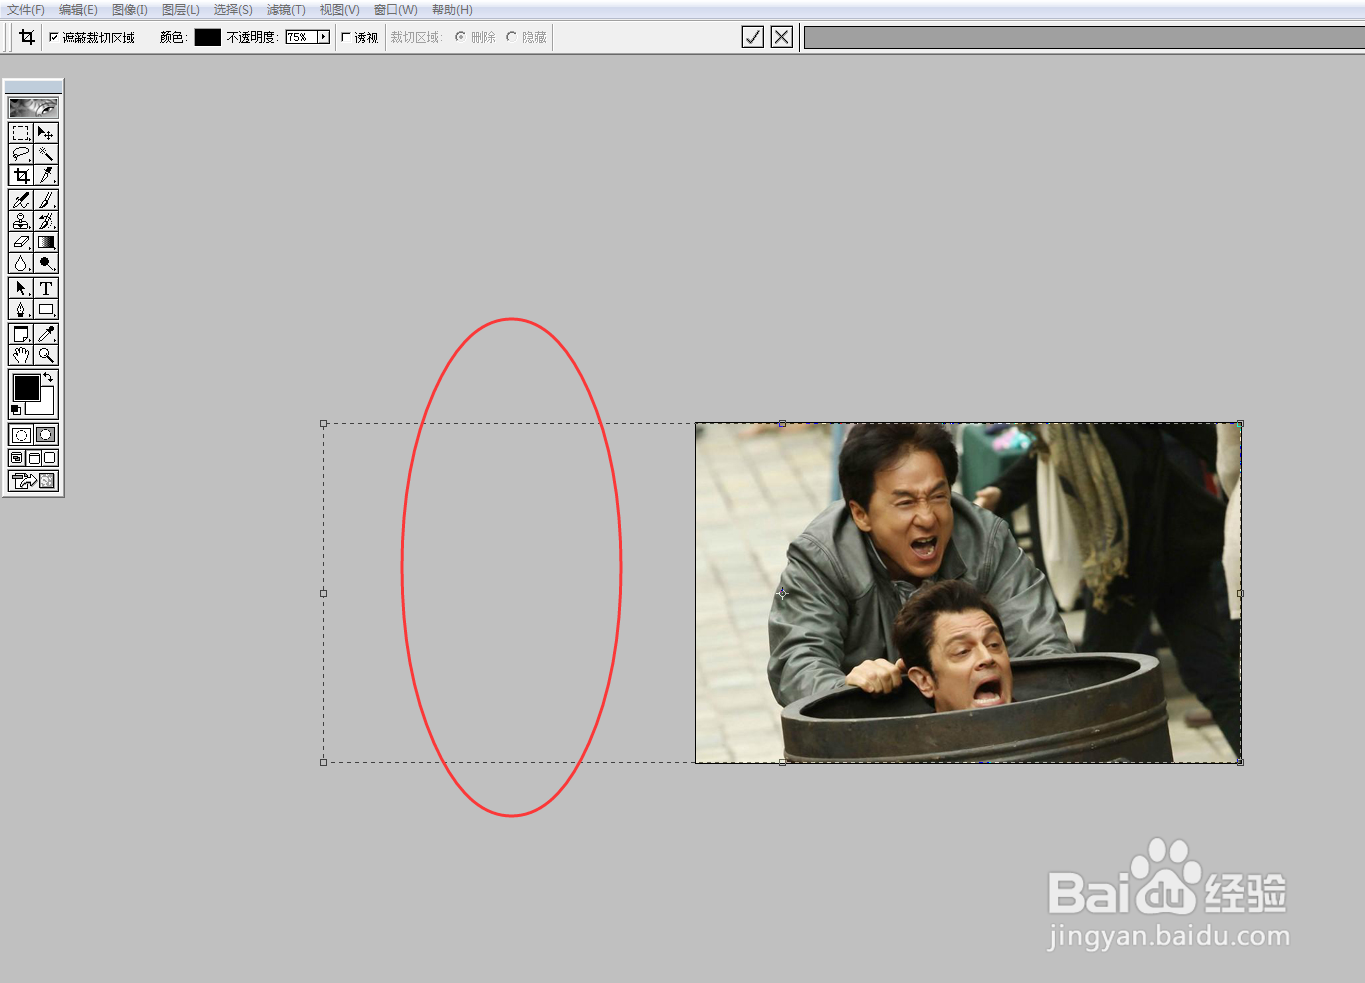Click the eye logo at toolbox top

tap(33, 108)
